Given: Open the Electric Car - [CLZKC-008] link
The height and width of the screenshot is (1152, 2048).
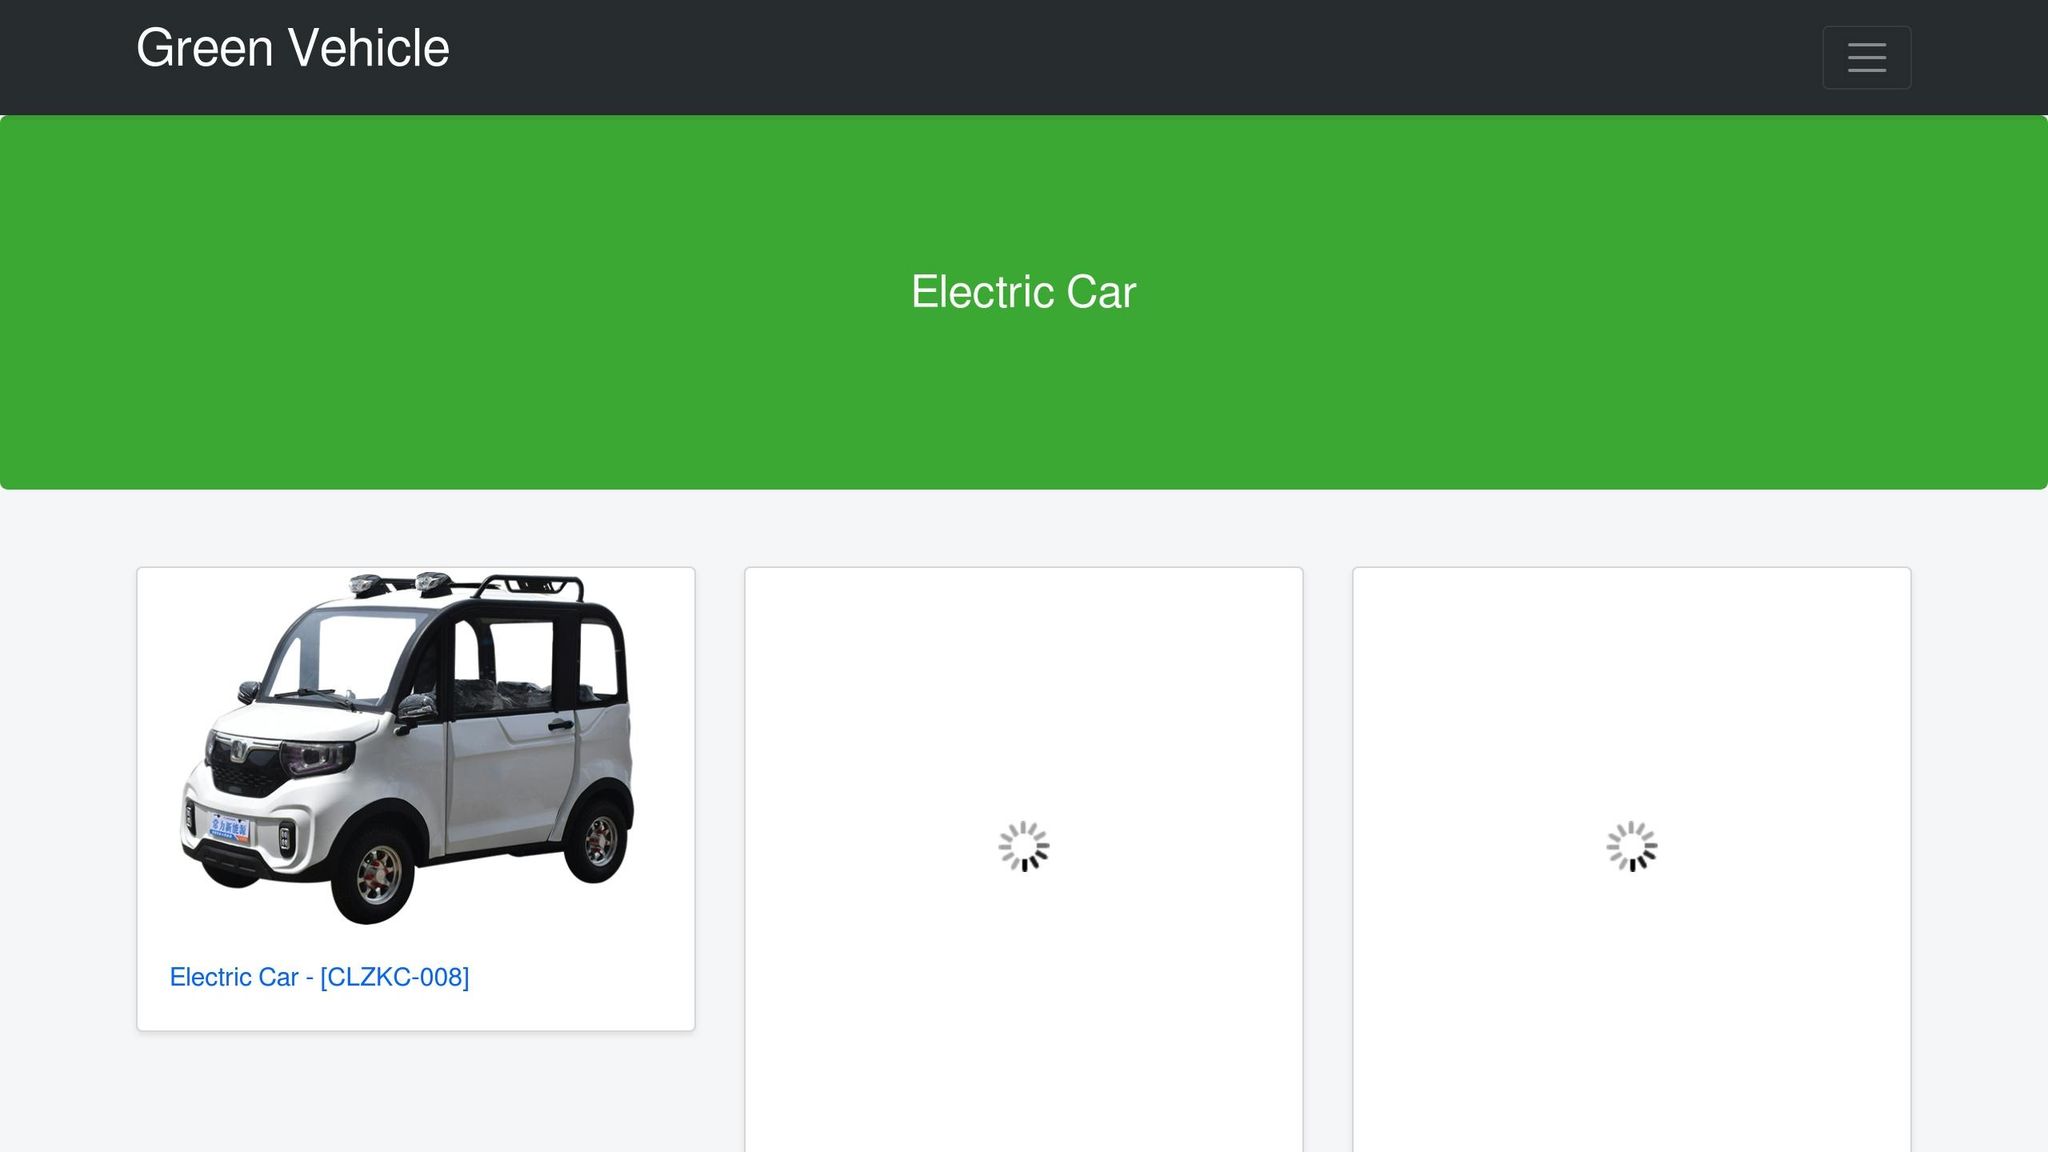Looking at the screenshot, I should click(x=319, y=977).
